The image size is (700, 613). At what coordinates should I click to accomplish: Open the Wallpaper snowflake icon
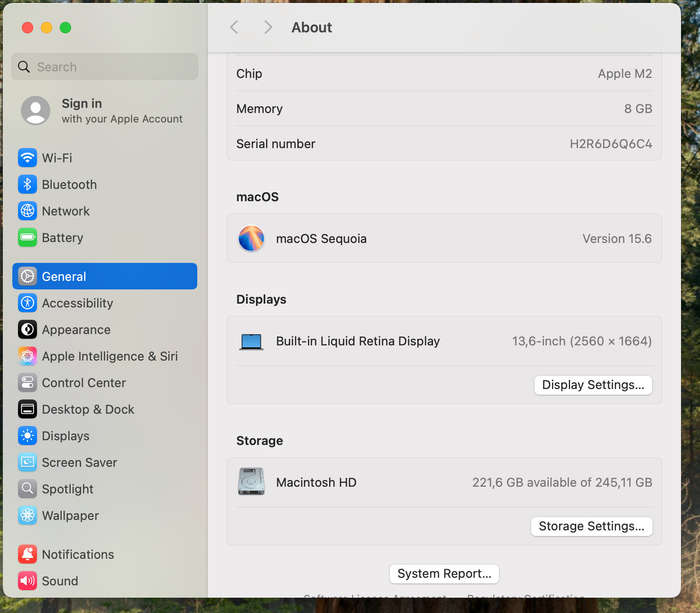point(27,516)
